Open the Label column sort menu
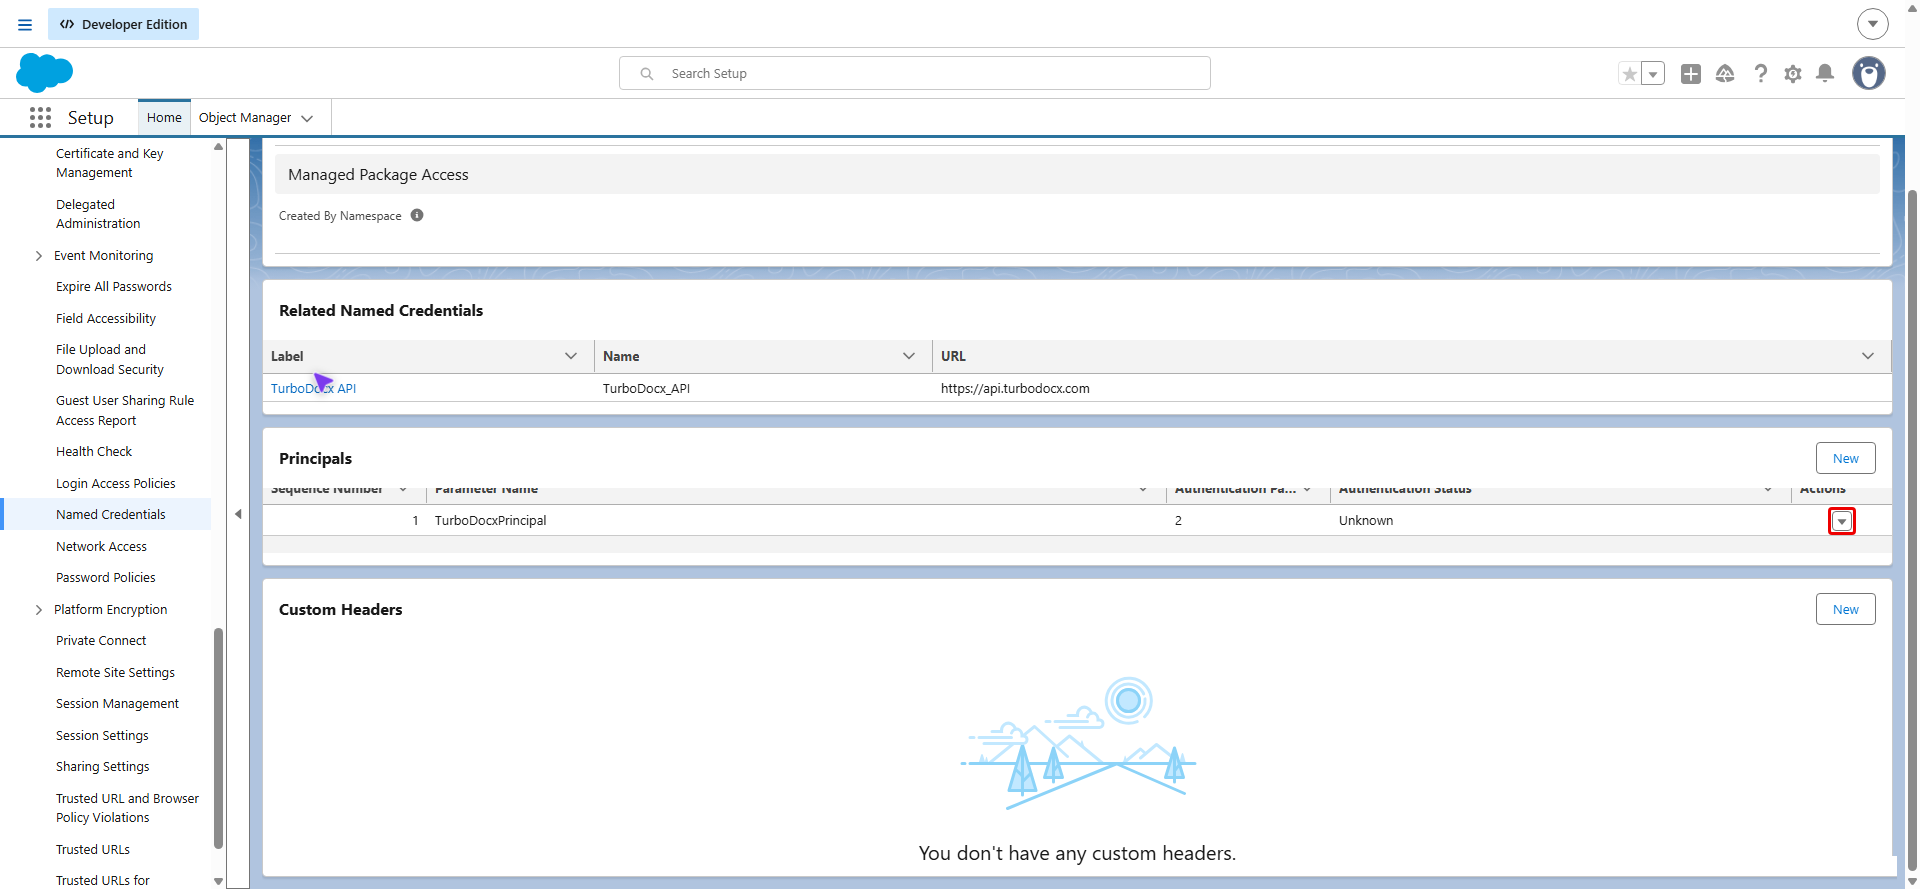The image size is (1920, 889). [x=571, y=356]
